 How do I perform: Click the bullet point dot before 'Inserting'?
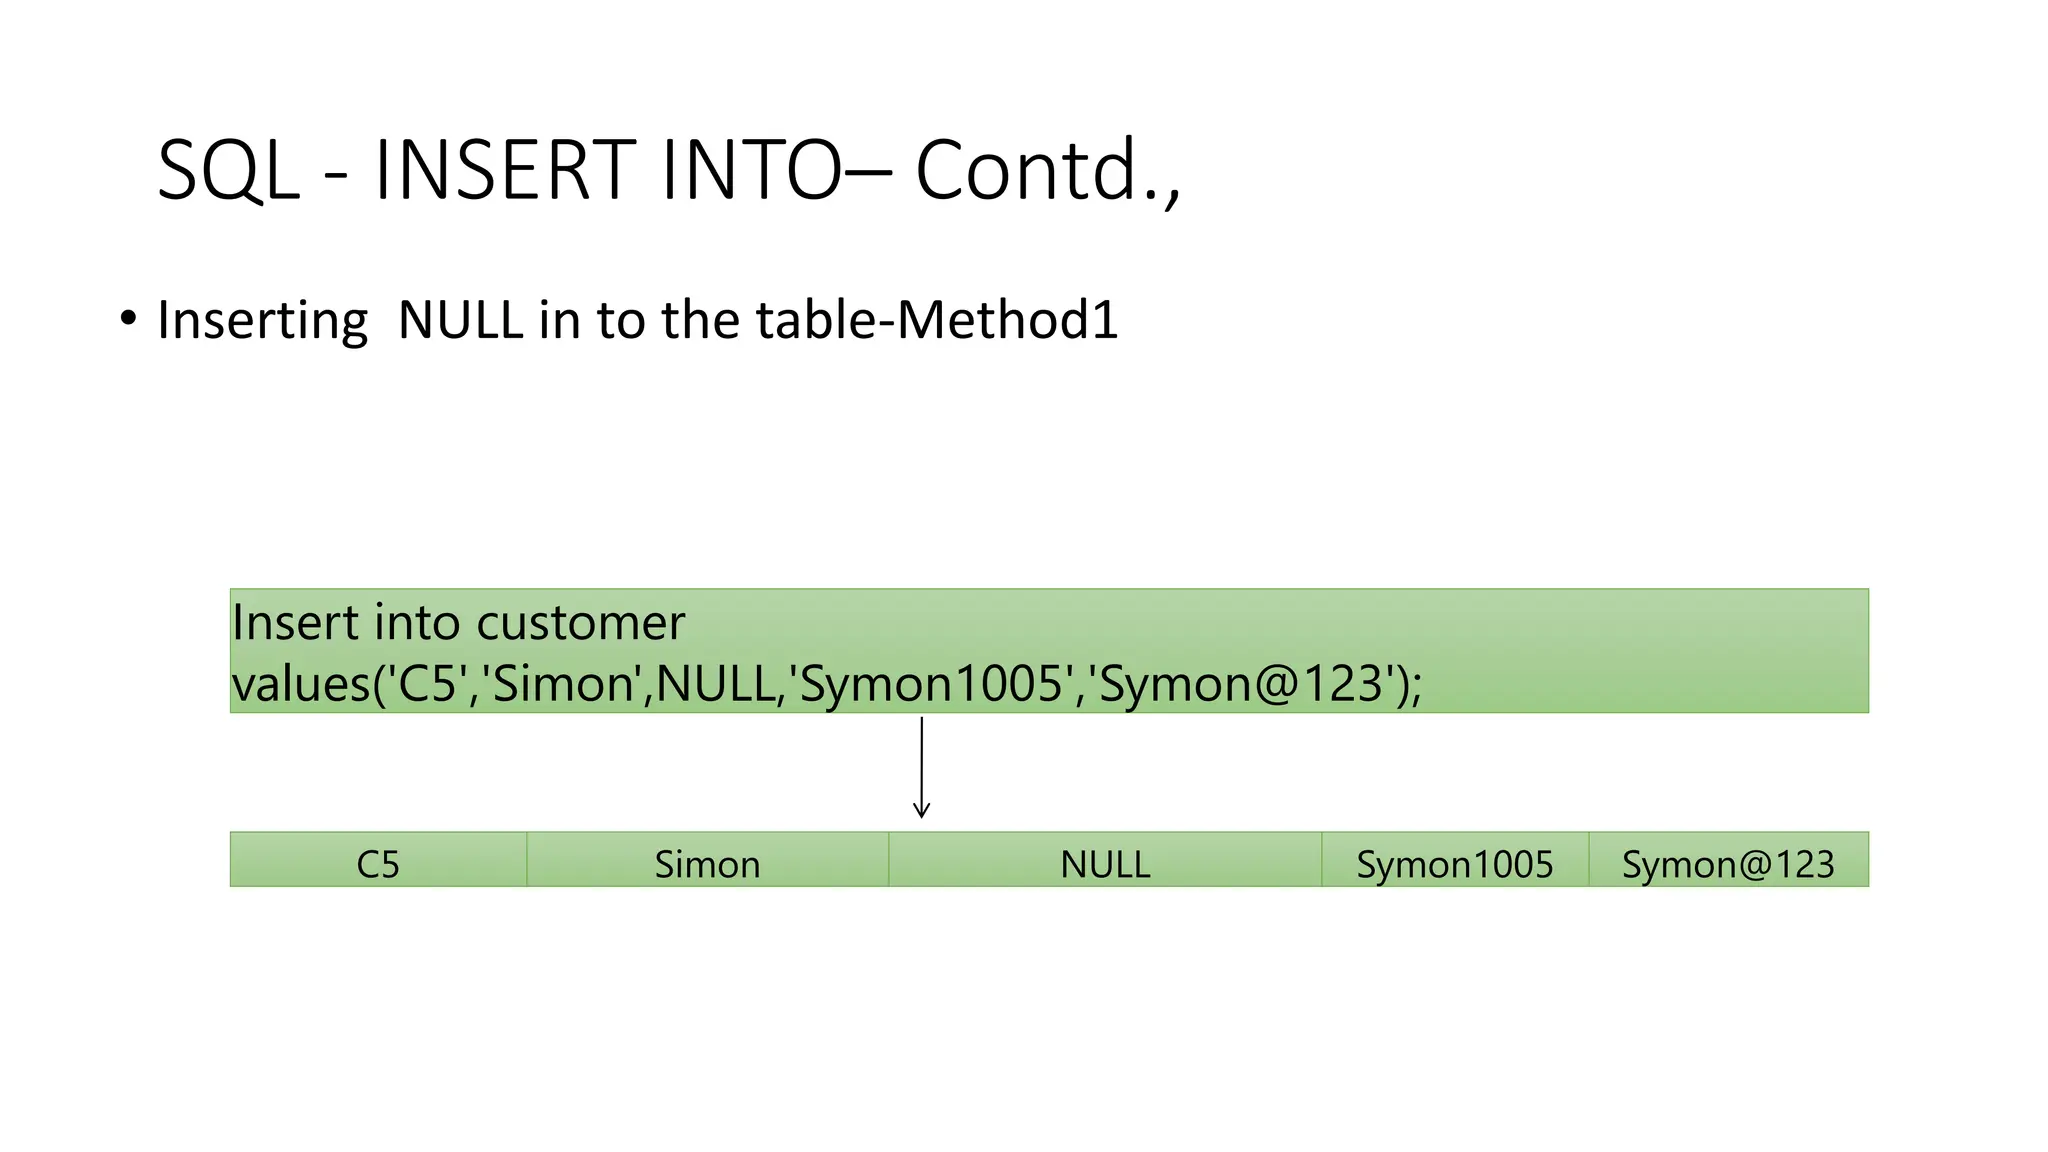tap(127, 319)
